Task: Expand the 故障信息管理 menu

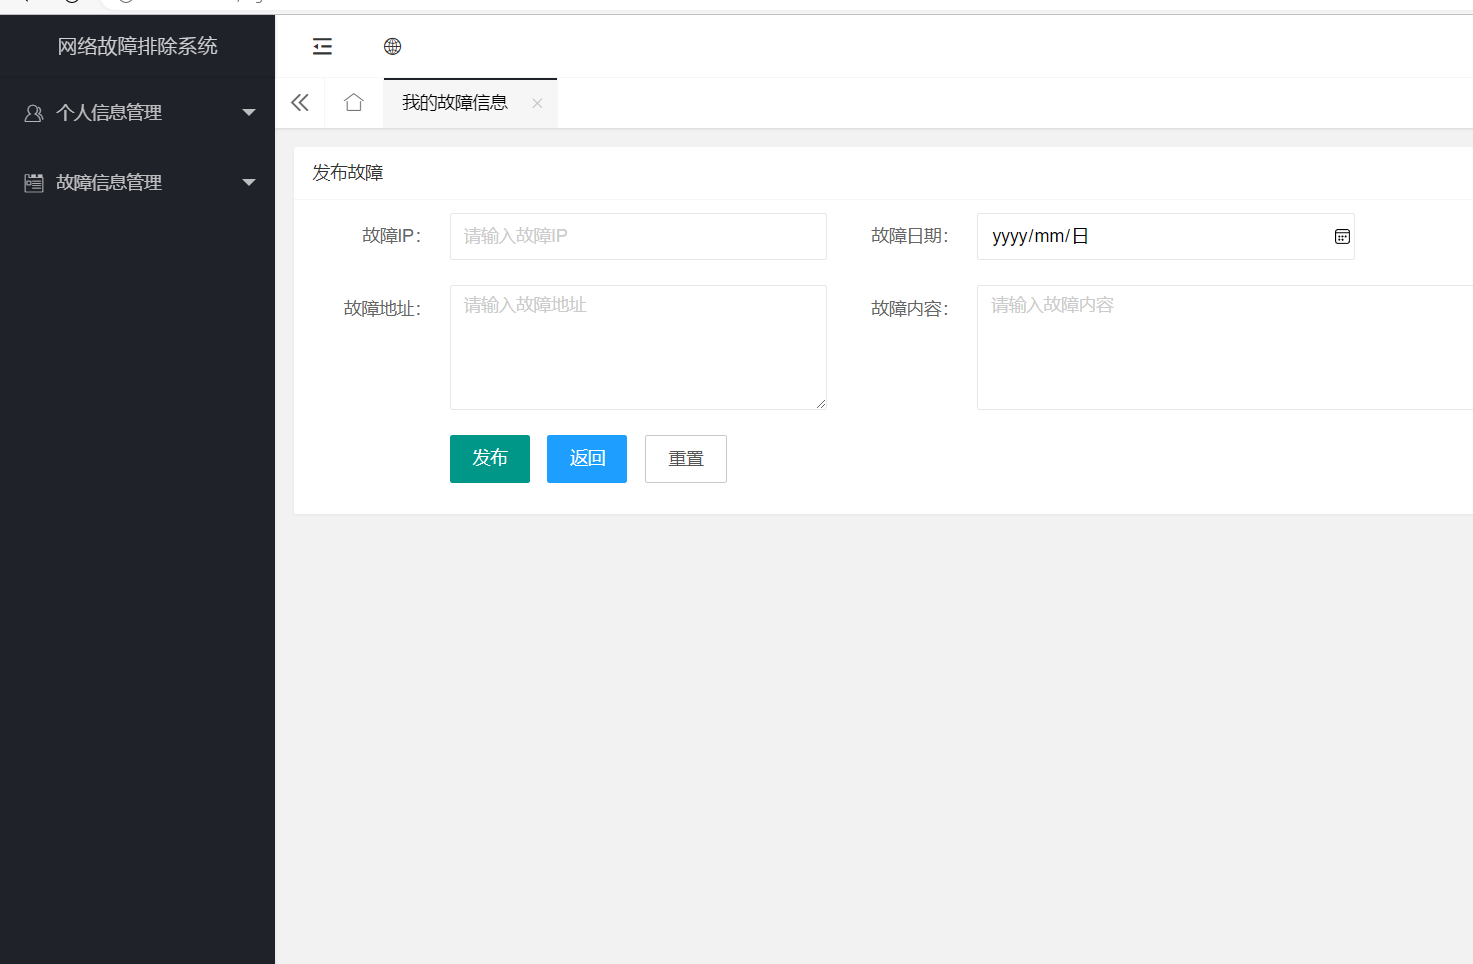Action: [x=110, y=182]
